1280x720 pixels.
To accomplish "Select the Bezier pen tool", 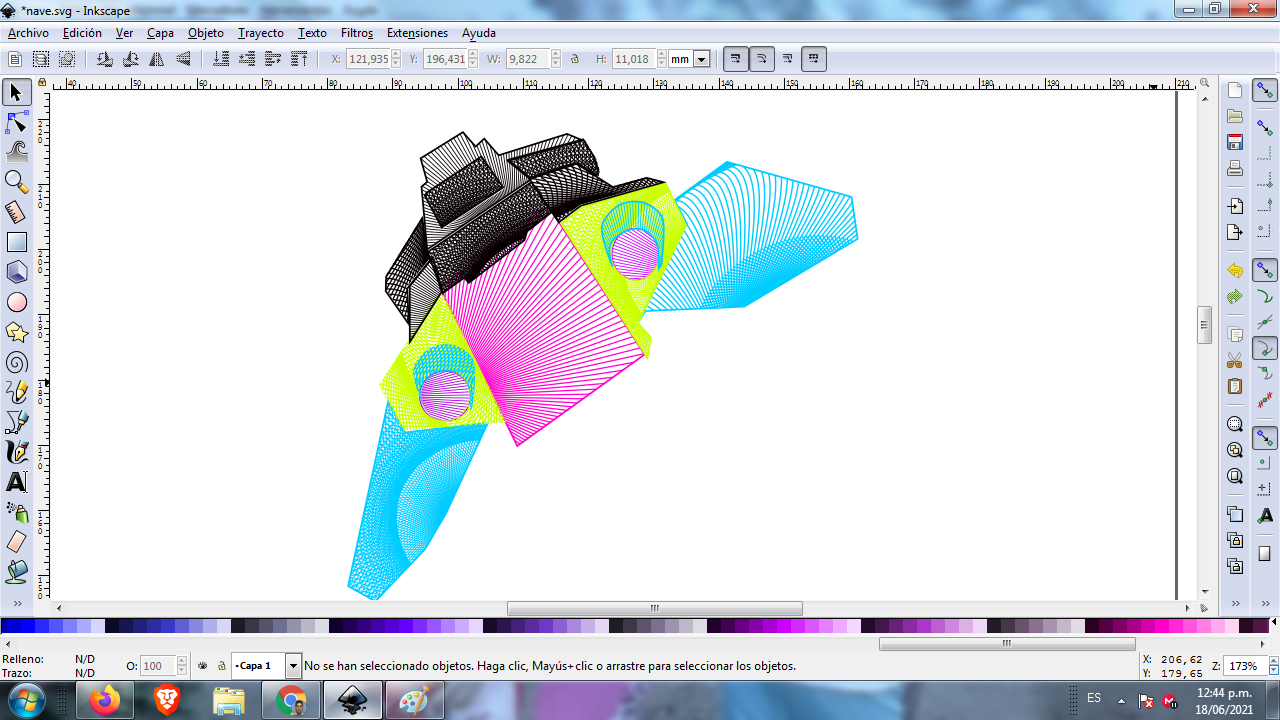I will pyautogui.click(x=16, y=422).
